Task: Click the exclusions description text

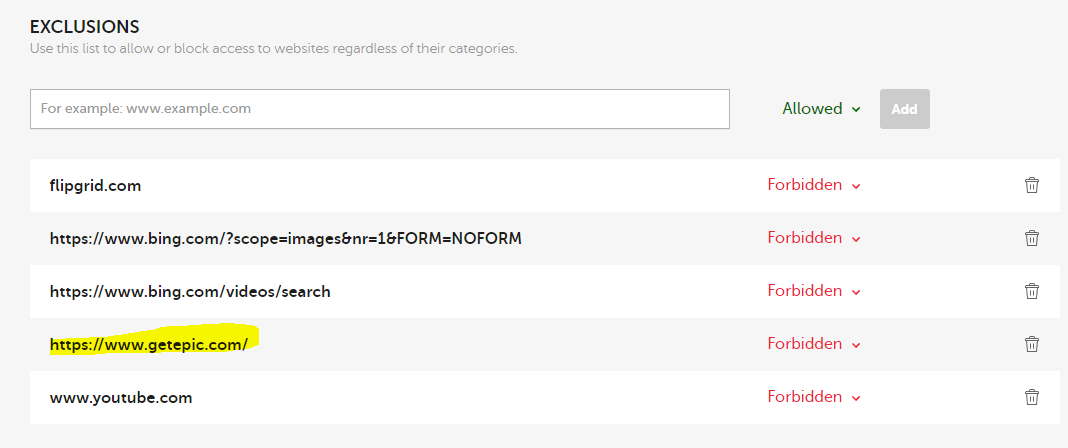Action: click(273, 48)
